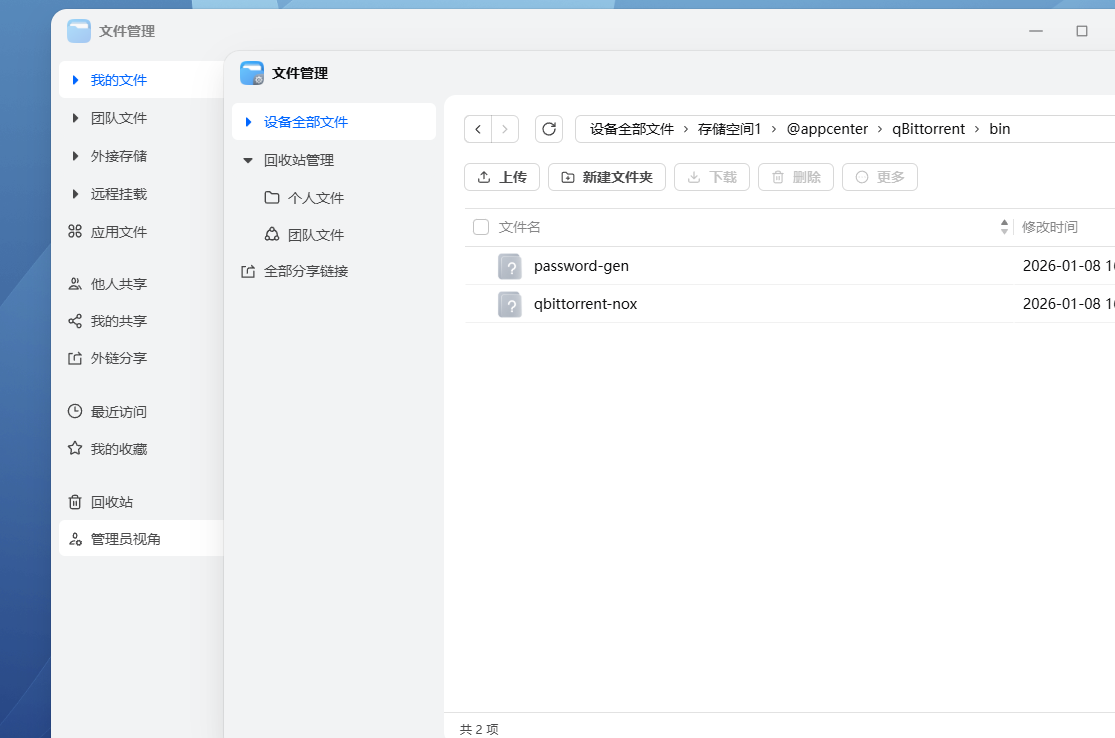Image resolution: width=1115 pixels, height=738 pixels.
Task: Refresh the current folder view
Action: point(548,128)
